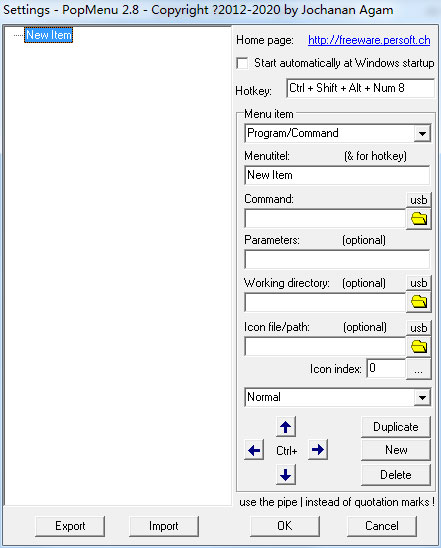Click the left arrow move button

coord(254,450)
